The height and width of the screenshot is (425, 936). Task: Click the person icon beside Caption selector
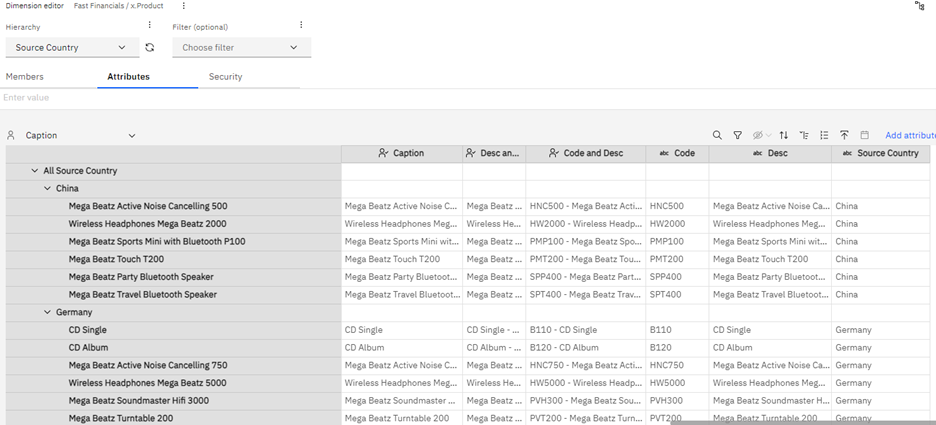[x=10, y=135]
